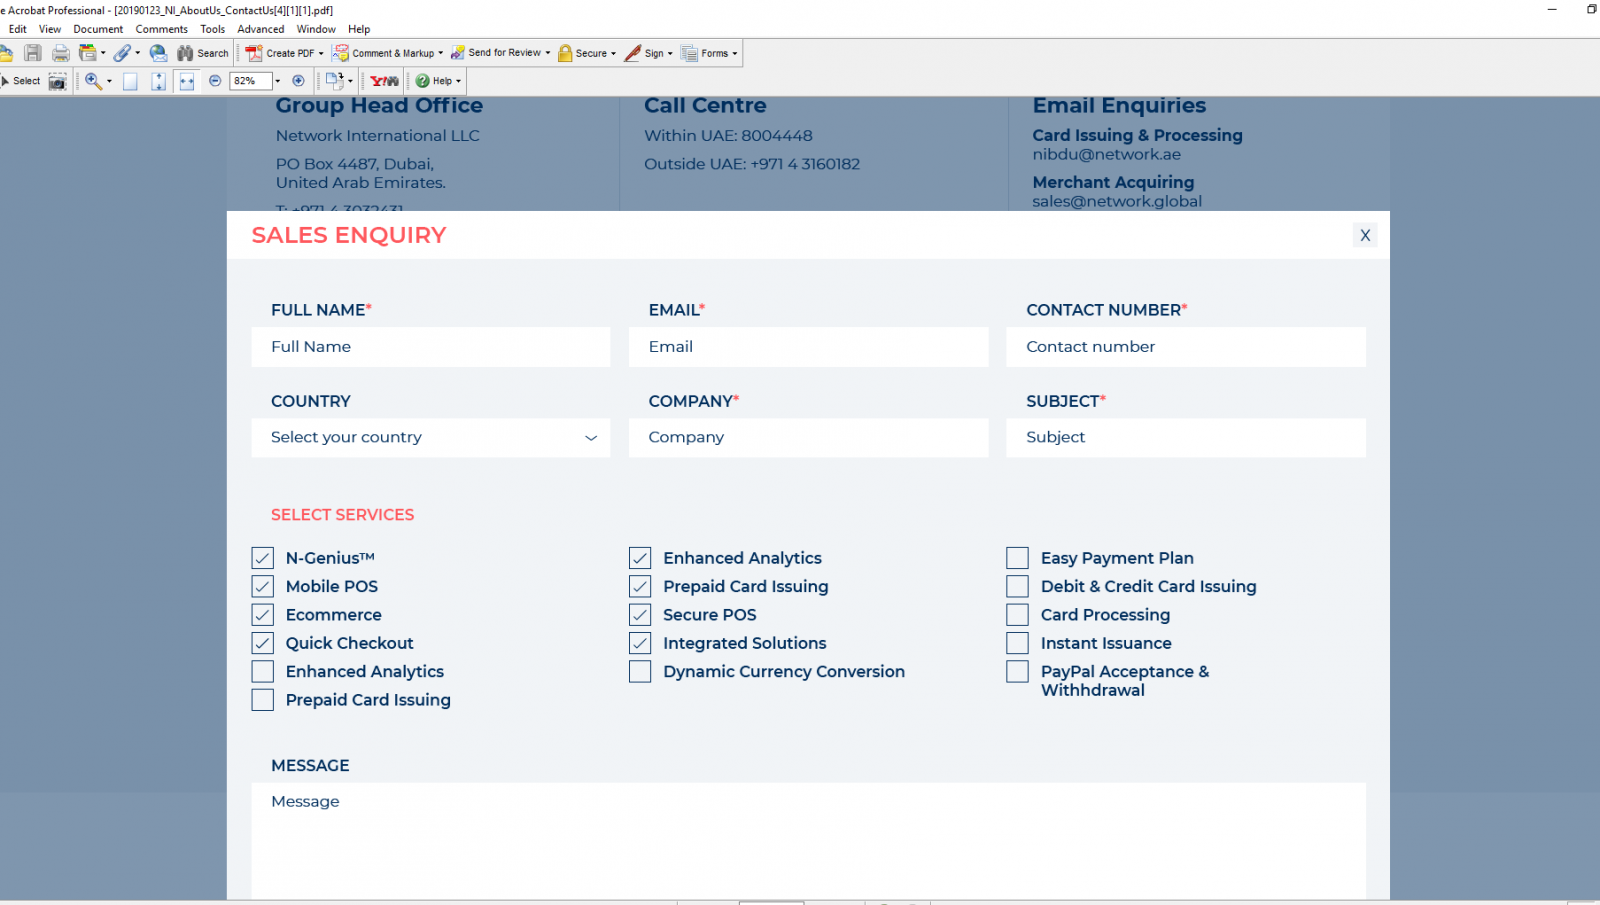The height and width of the screenshot is (905, 1600).
Task: Open the View menu
Action: [50, 29]
